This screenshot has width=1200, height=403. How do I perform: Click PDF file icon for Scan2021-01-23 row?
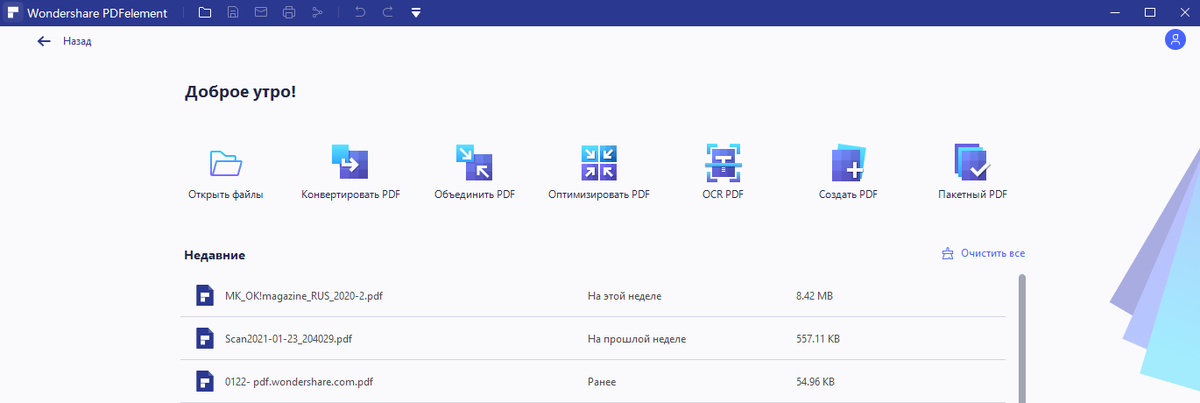[204, 339]
